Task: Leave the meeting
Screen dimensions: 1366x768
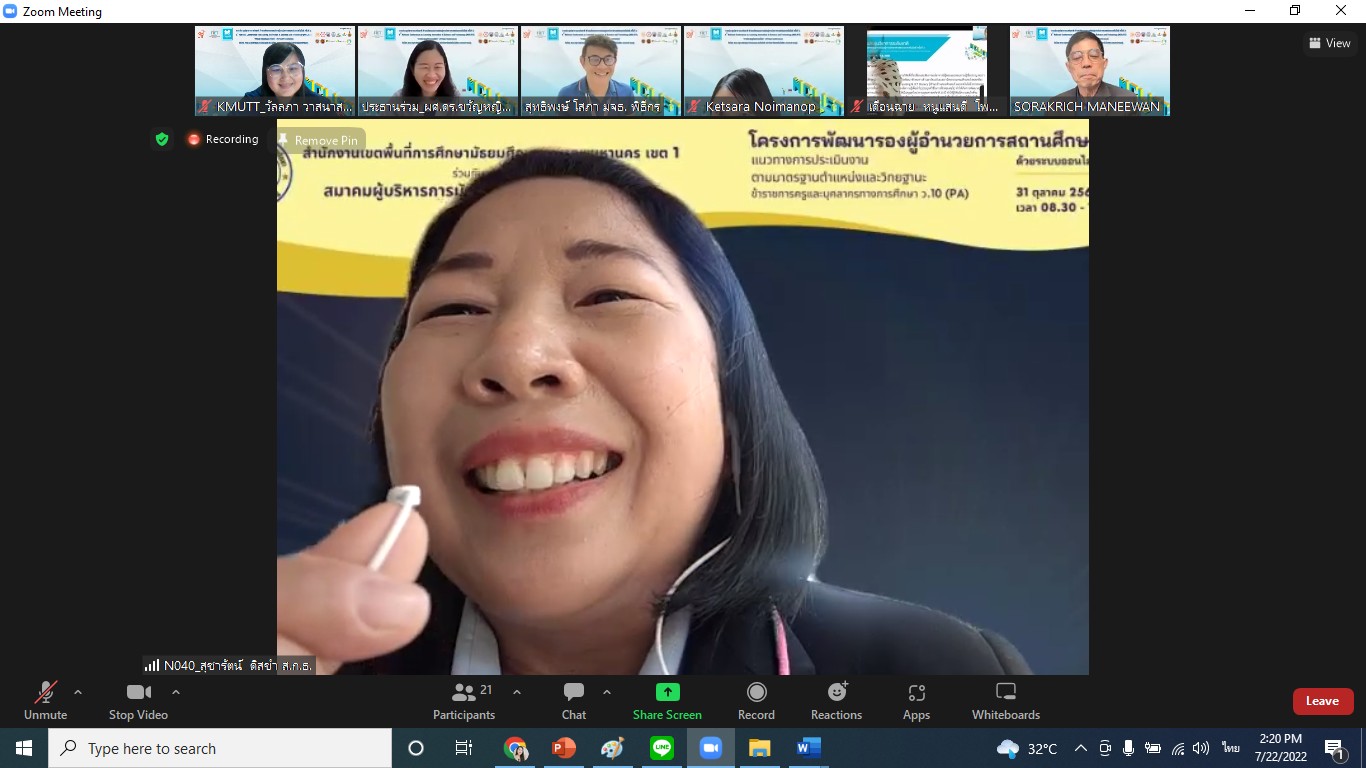Action: point(1322,701)
